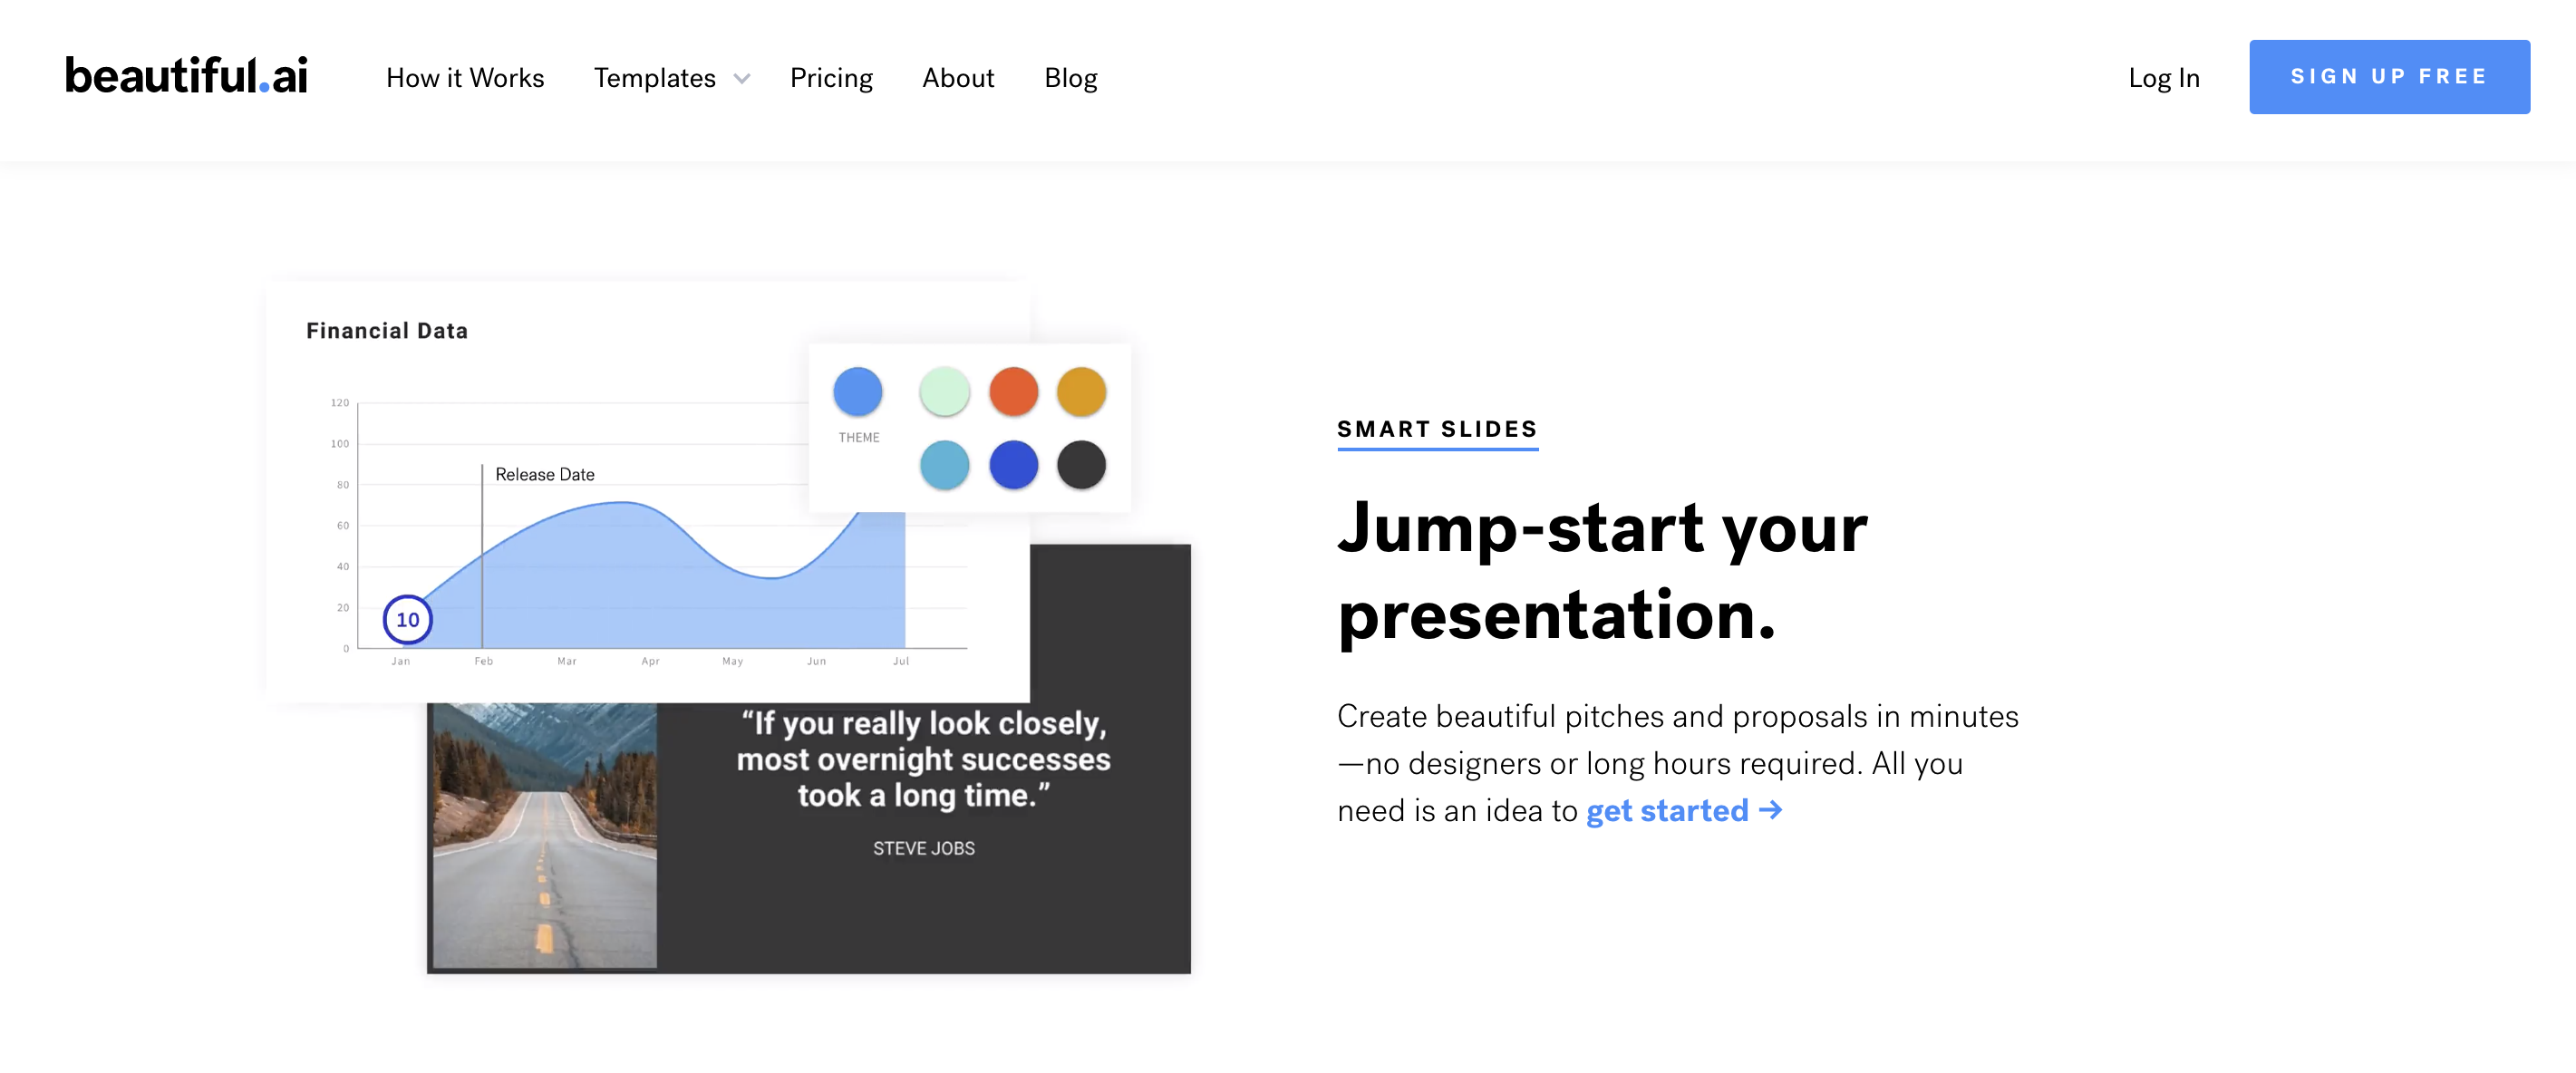Visit the Blog link
2576x1073 pixels.
1071,78
